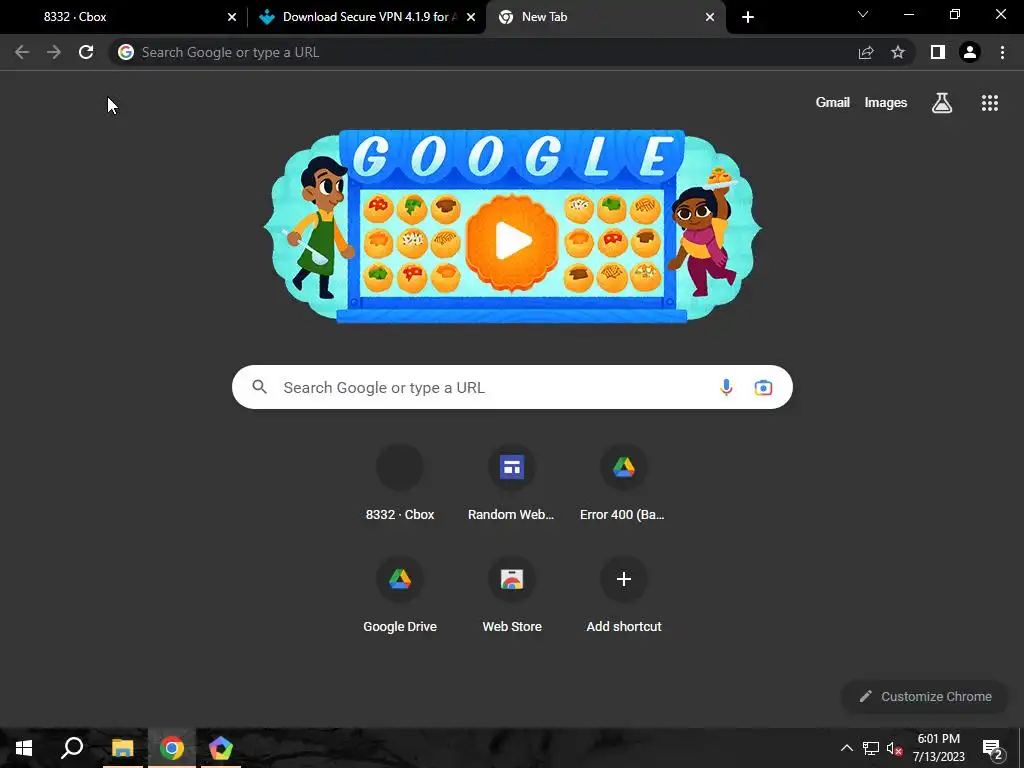Open a new browser tab
The image size is (1024, 768).
(748, 17)
